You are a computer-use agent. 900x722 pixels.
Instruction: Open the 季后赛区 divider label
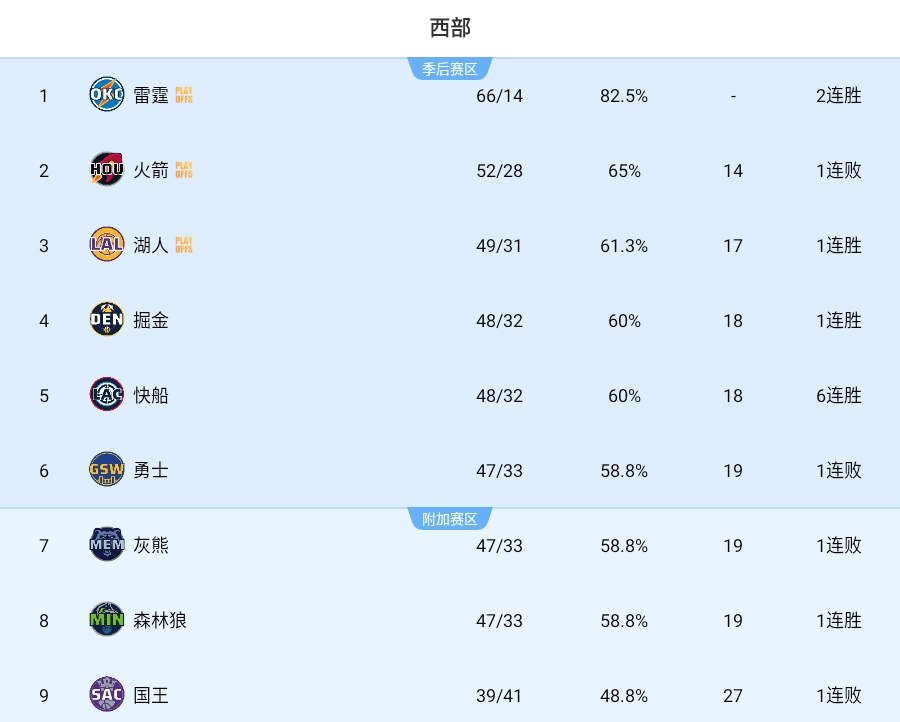[450, 68]
